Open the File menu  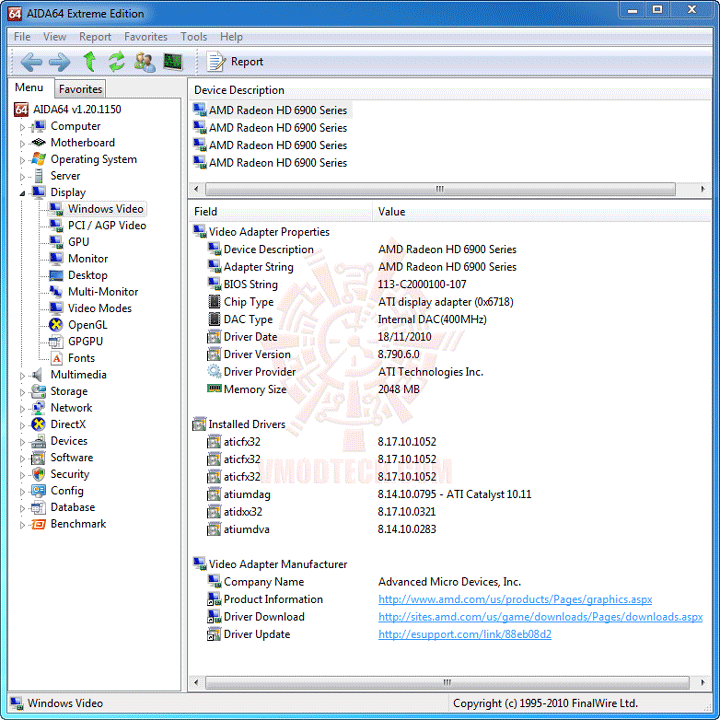[x=22, y=36]
